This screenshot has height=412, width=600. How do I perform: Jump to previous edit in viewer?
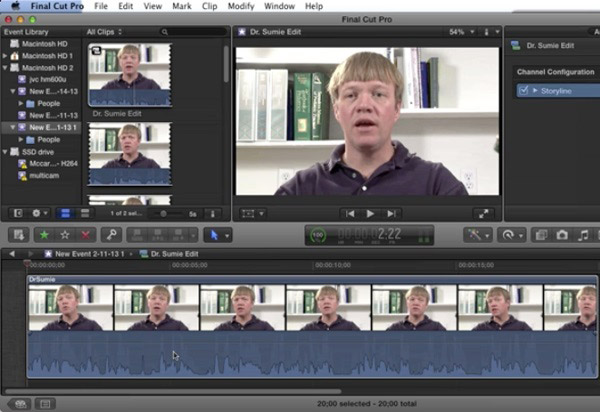[350, 213]
